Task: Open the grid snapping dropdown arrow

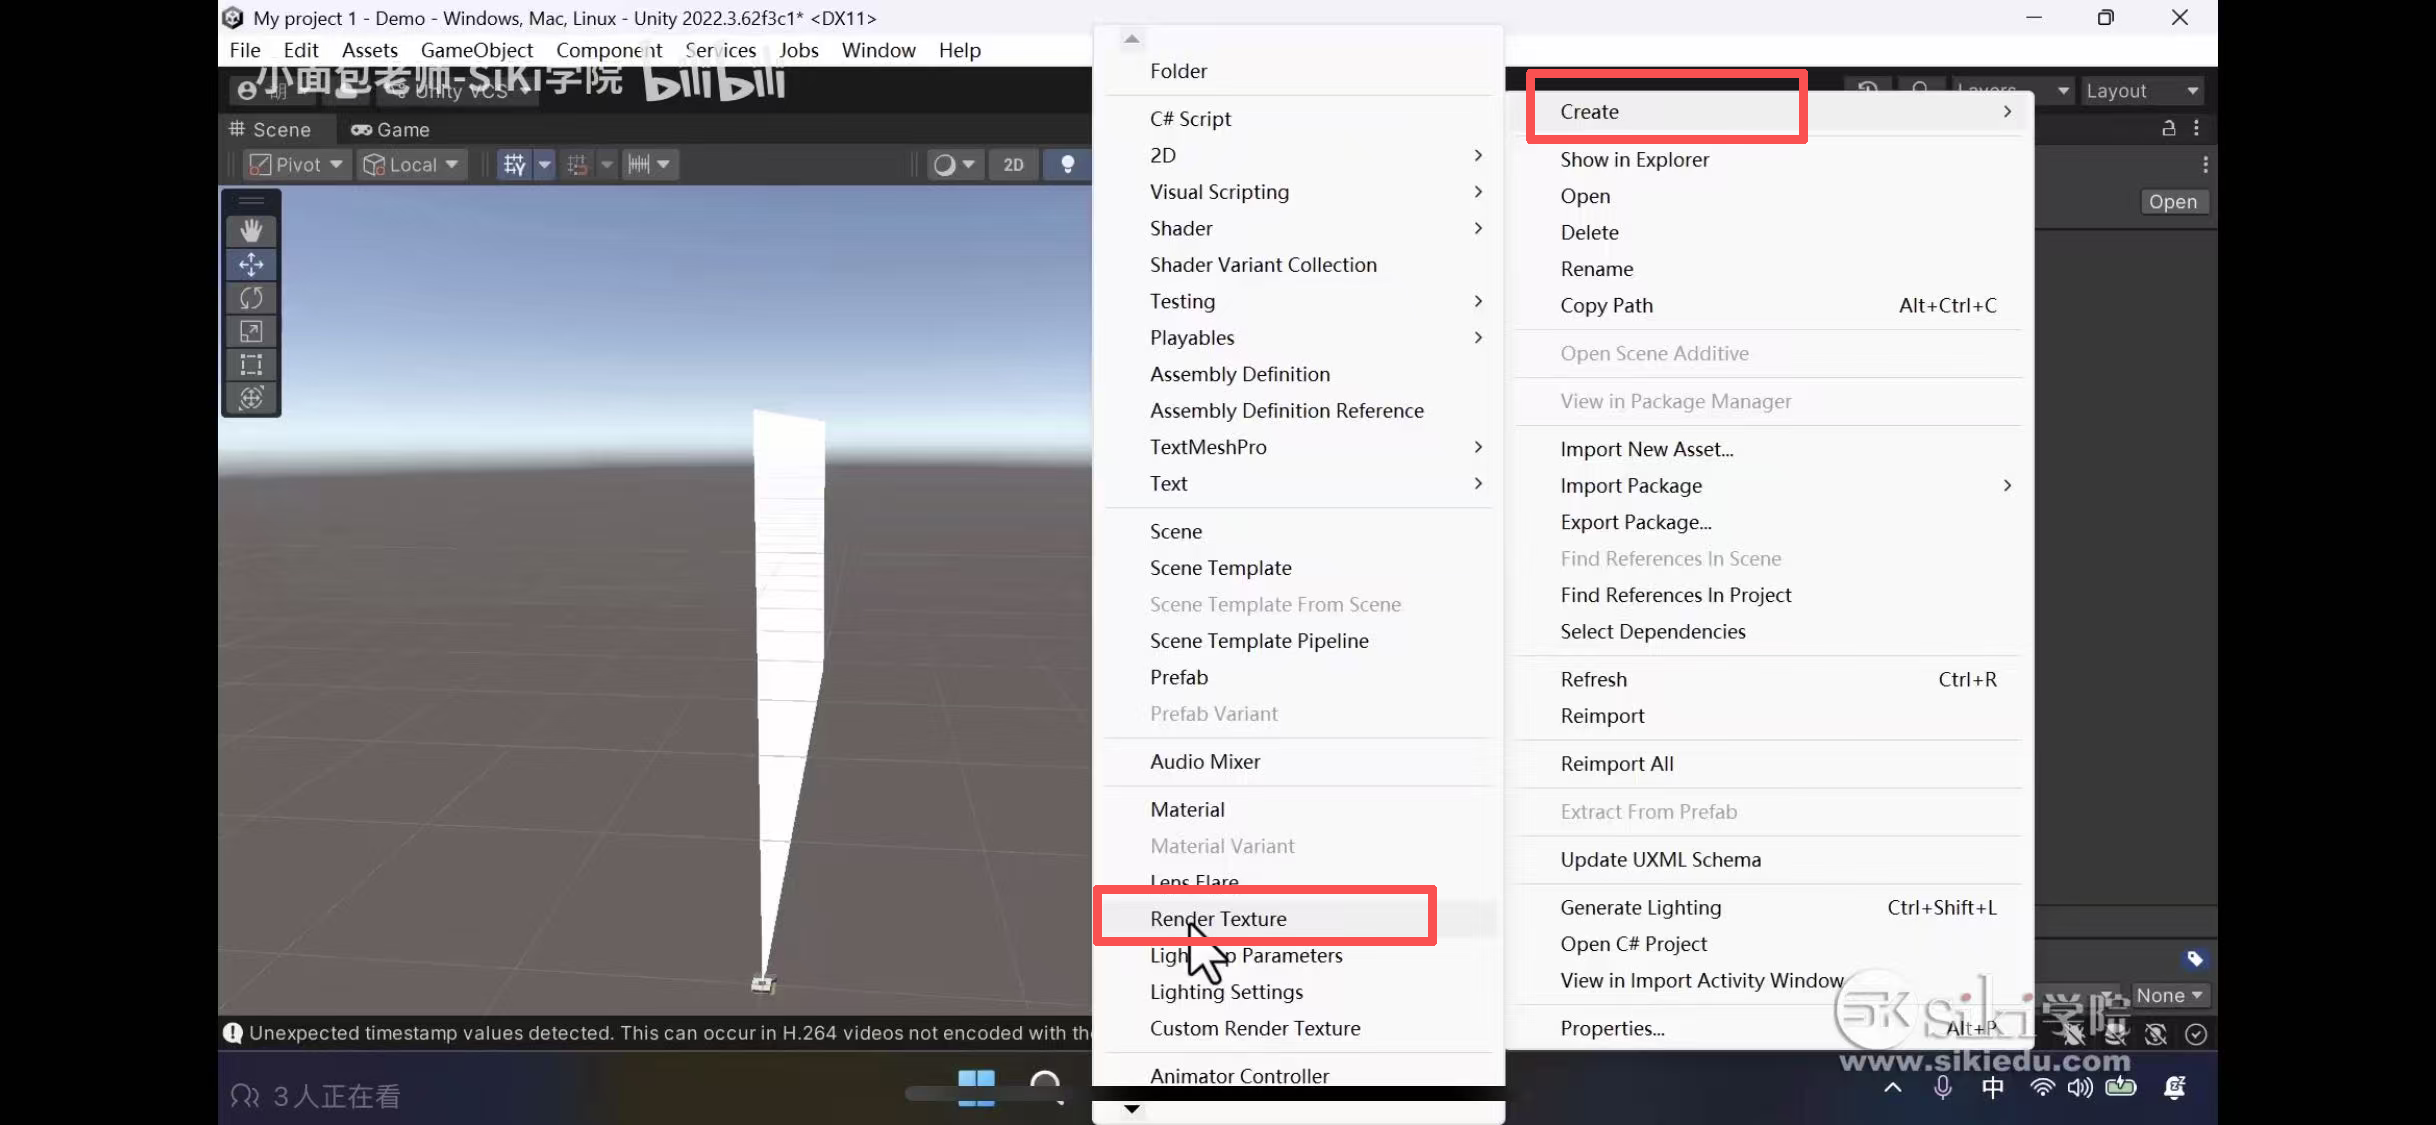Action: click(x=545, y=164)
